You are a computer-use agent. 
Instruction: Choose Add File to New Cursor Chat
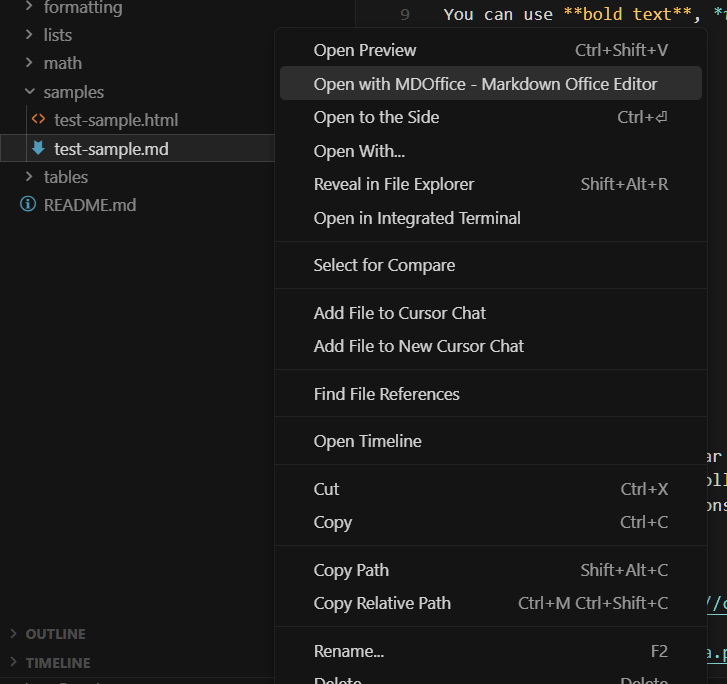[x=491, y=346]
